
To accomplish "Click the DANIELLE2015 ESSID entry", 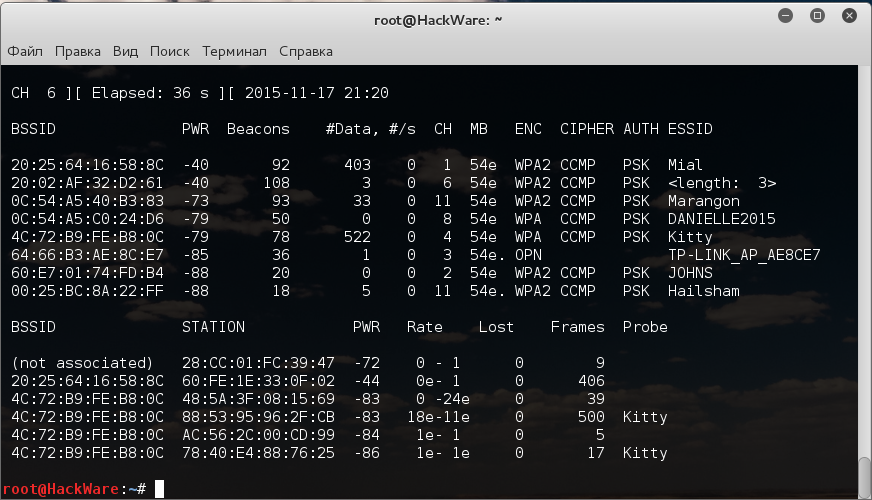I will 721,219.
